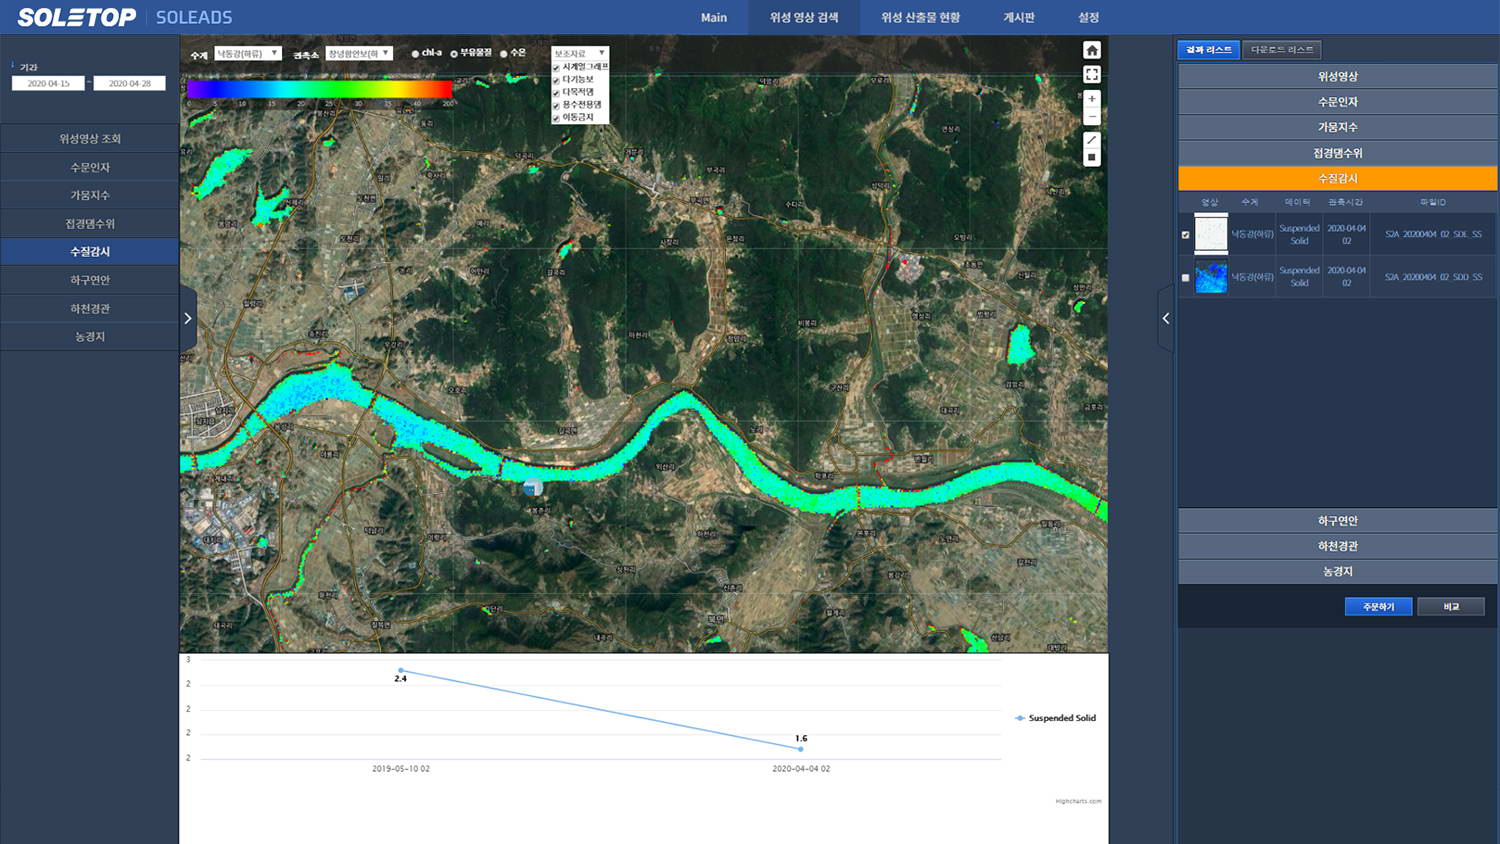Screen dimensions: 1500x844
Task: Select 하천경관 in left menu
Action: (x=90, y=308)
